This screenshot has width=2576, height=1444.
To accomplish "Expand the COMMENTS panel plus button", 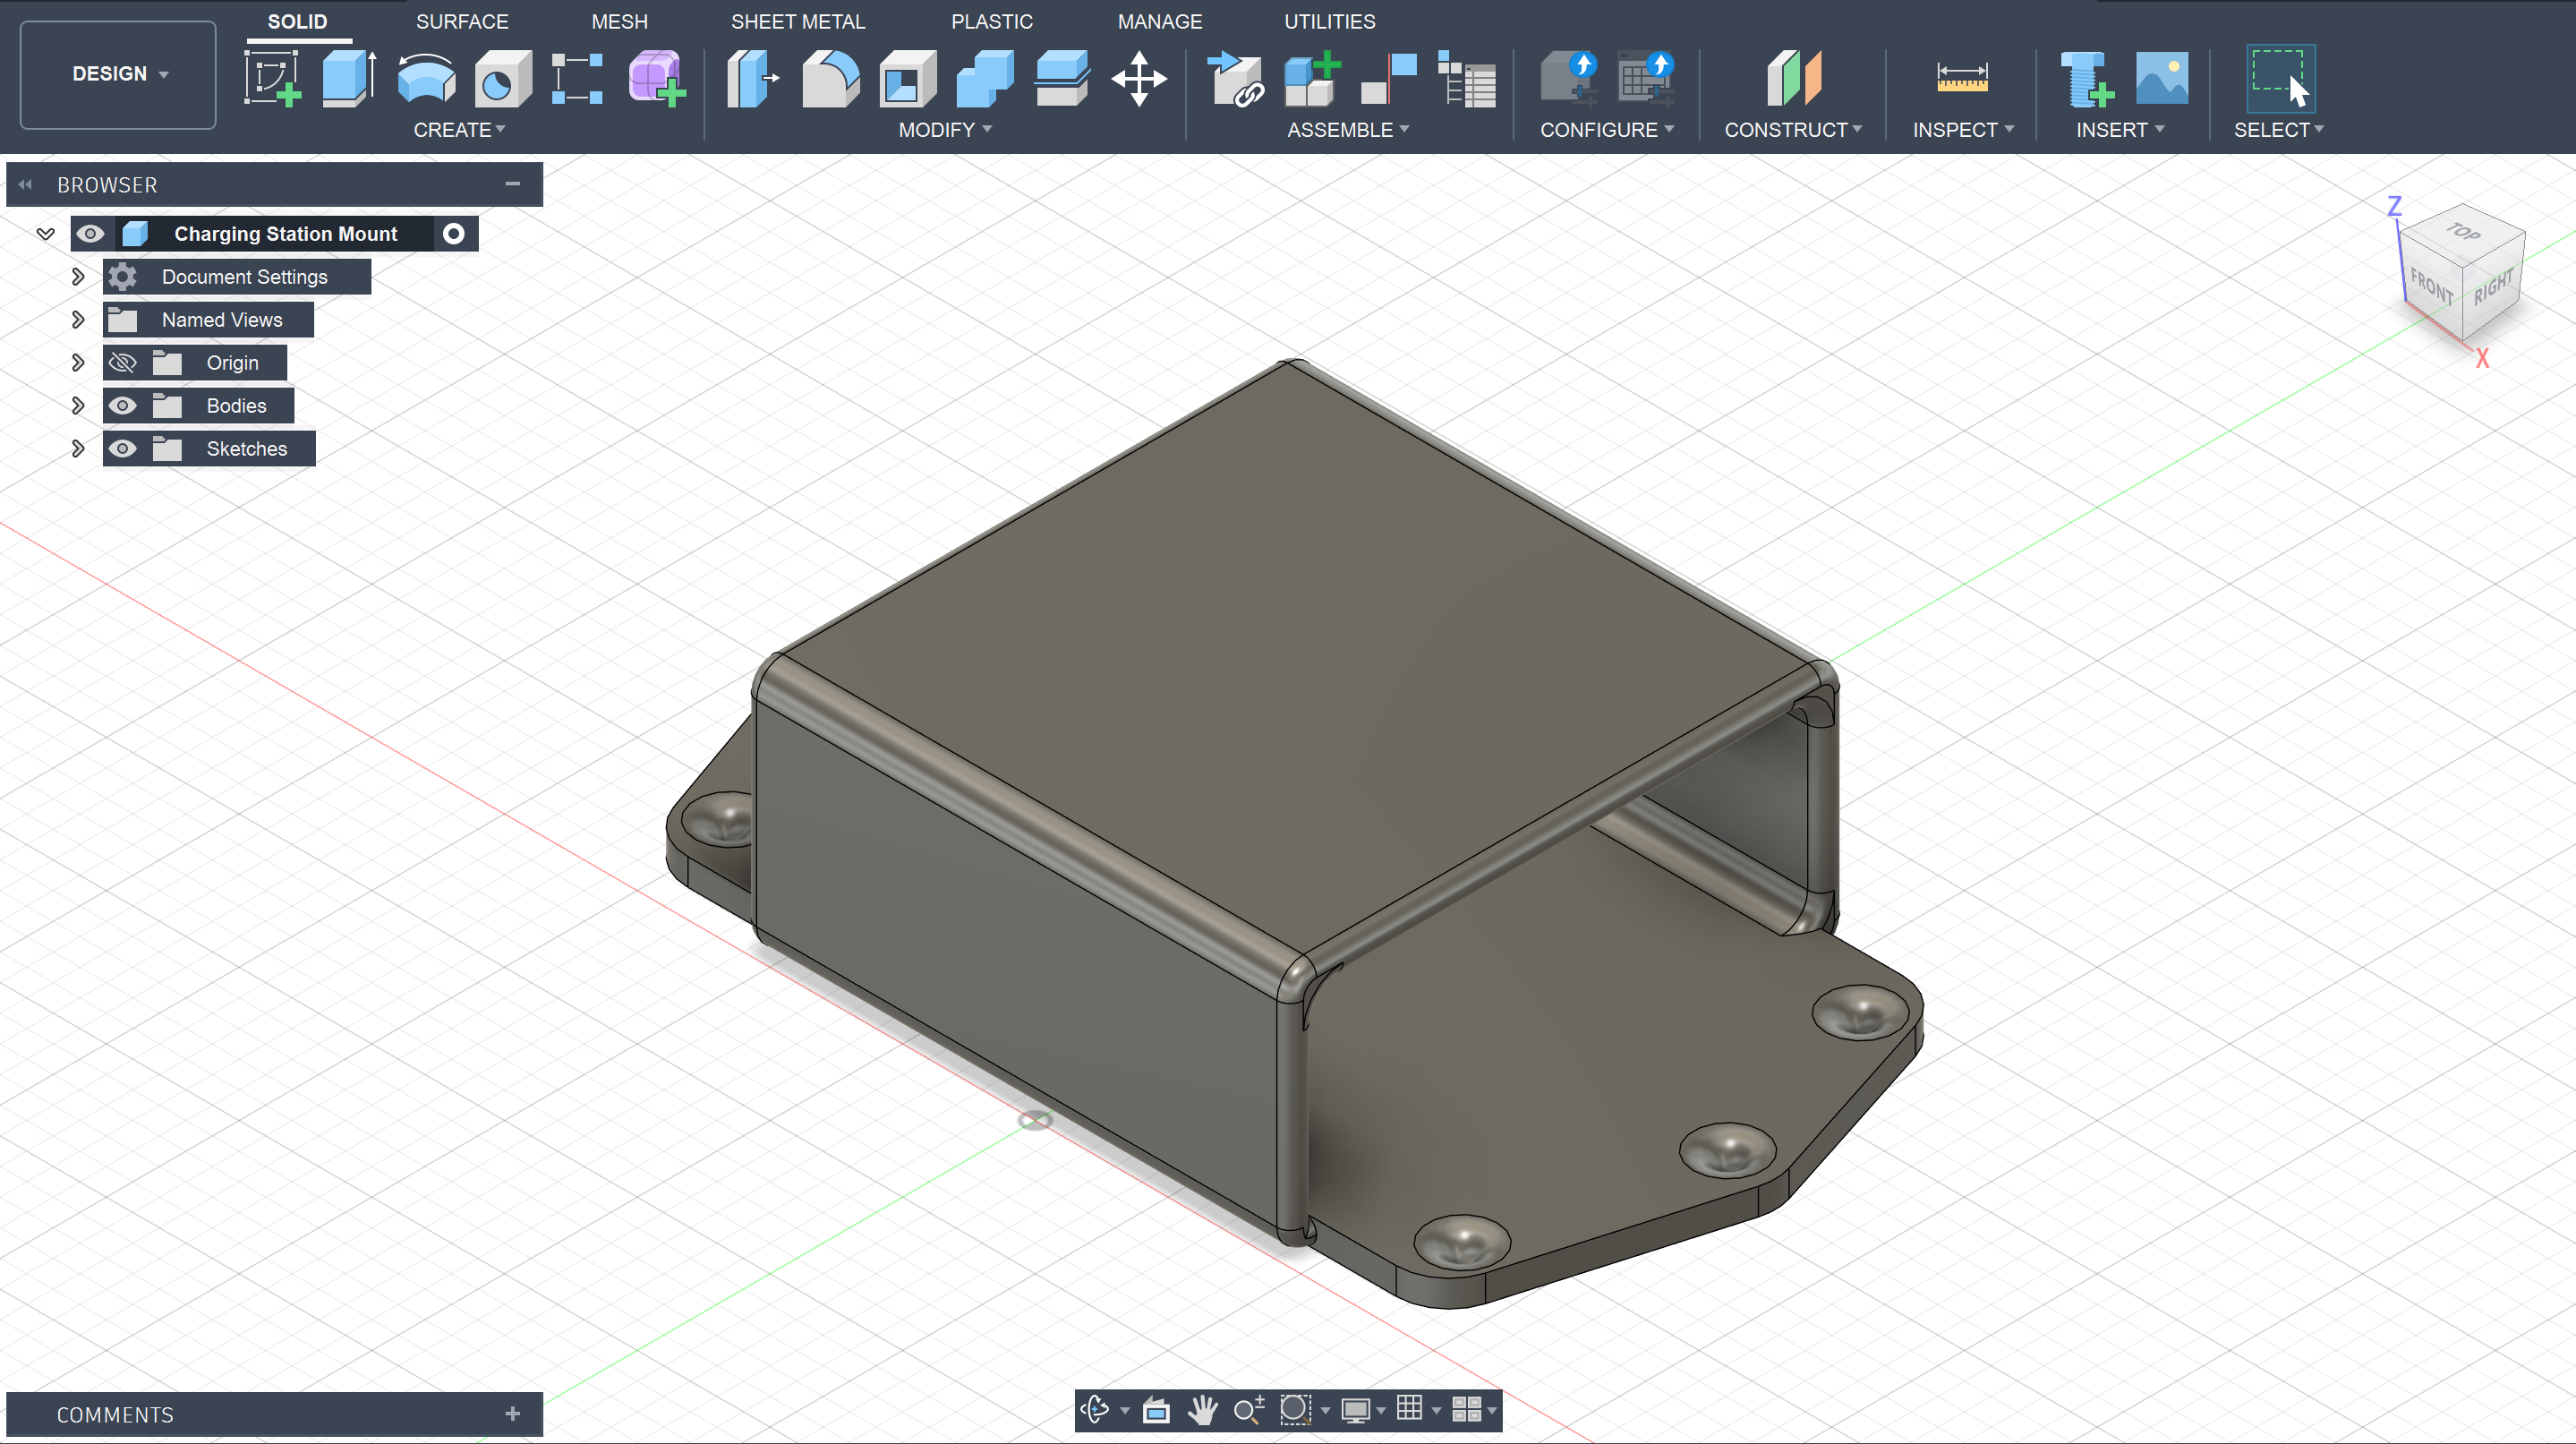I will (513, 1414).
